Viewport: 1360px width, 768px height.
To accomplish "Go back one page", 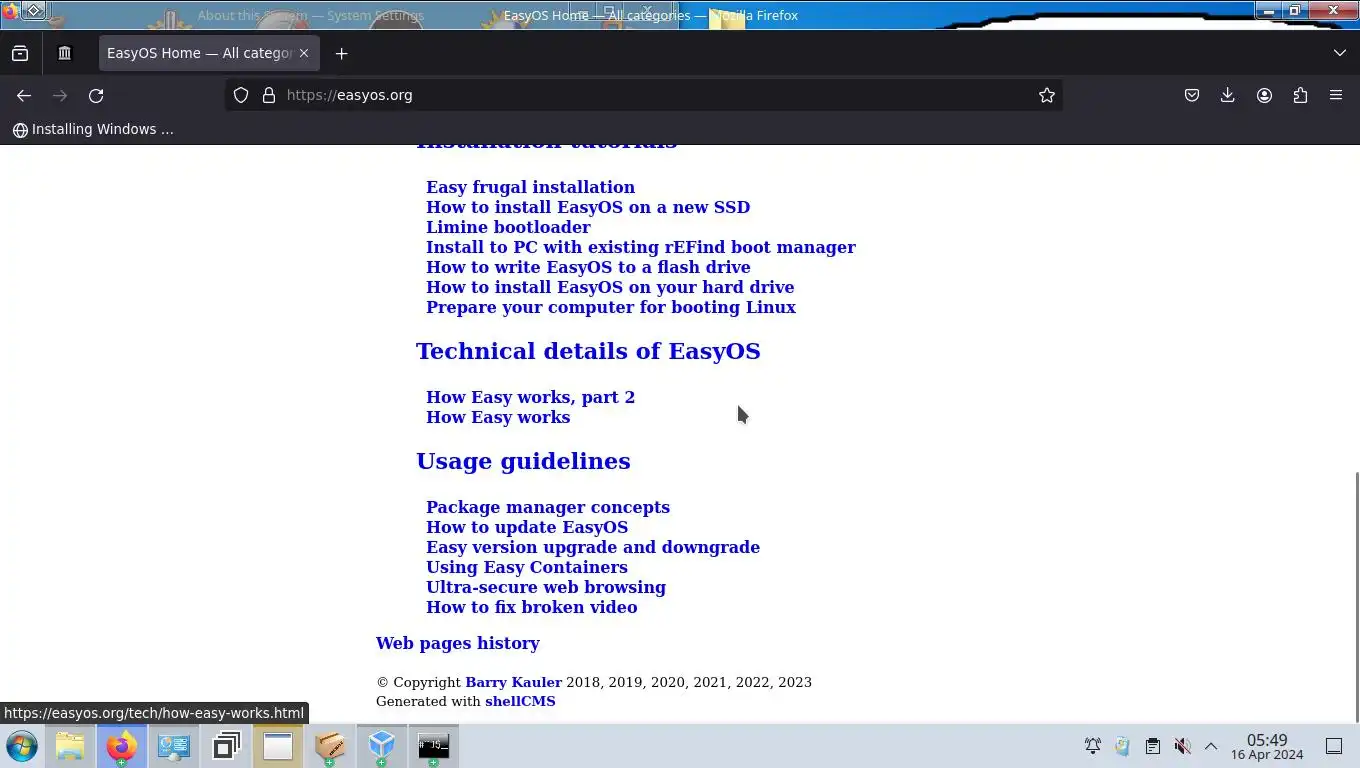I will pos(24,95).
